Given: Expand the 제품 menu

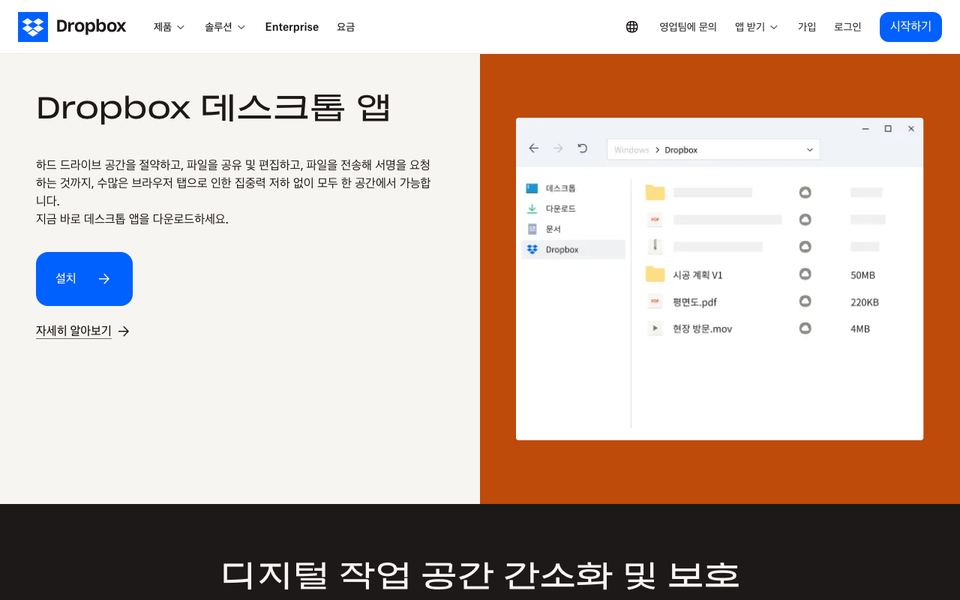Looking at the screenshot, I should [x=168, y=27].
